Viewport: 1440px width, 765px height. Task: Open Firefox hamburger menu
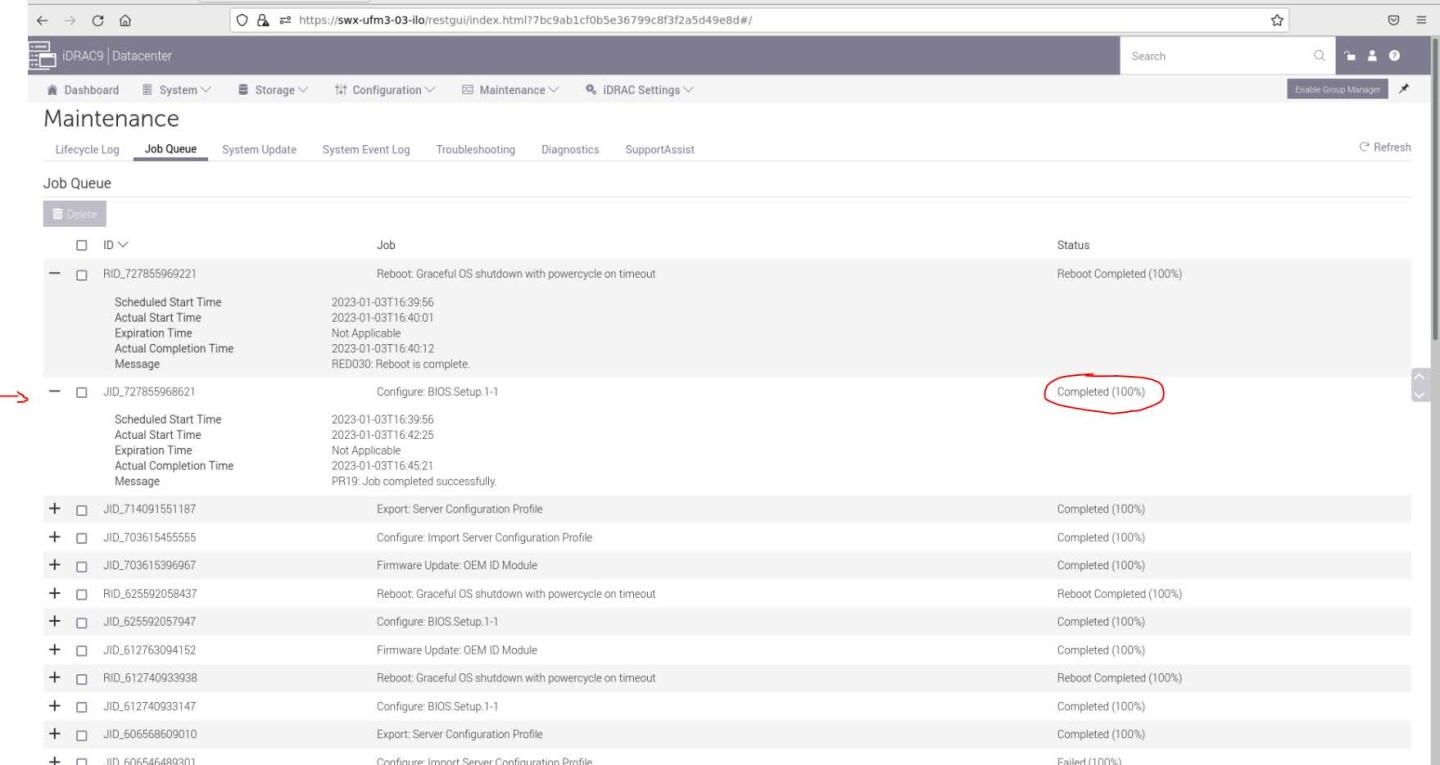coord(1421,19)
